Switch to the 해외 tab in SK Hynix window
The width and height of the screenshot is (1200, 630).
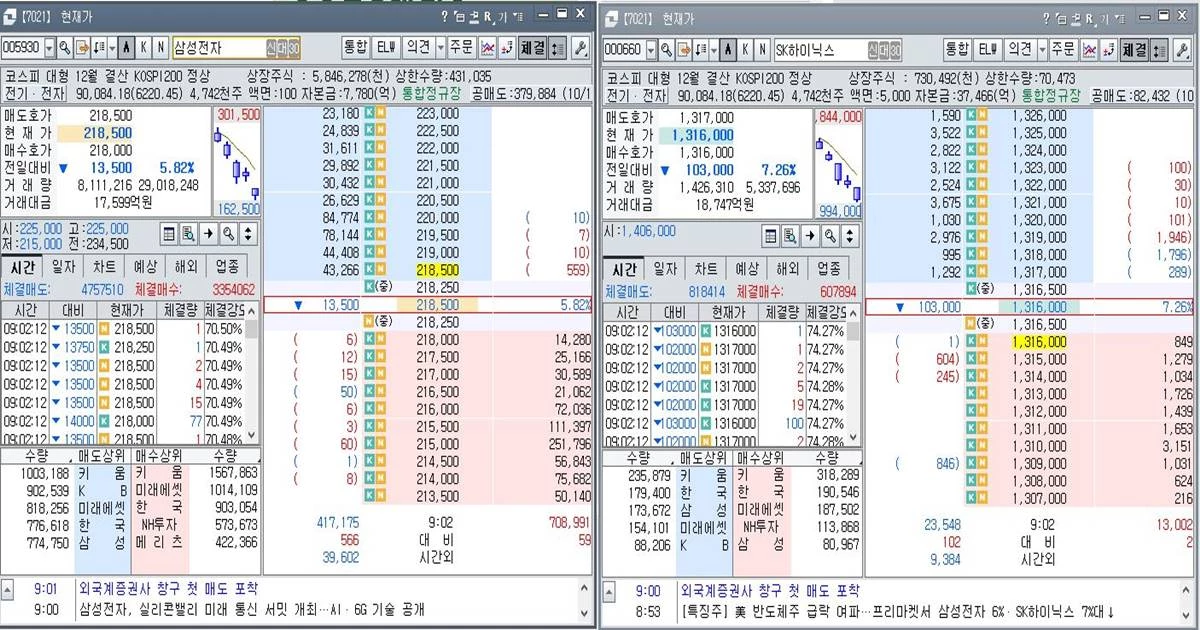coord(786,269)
